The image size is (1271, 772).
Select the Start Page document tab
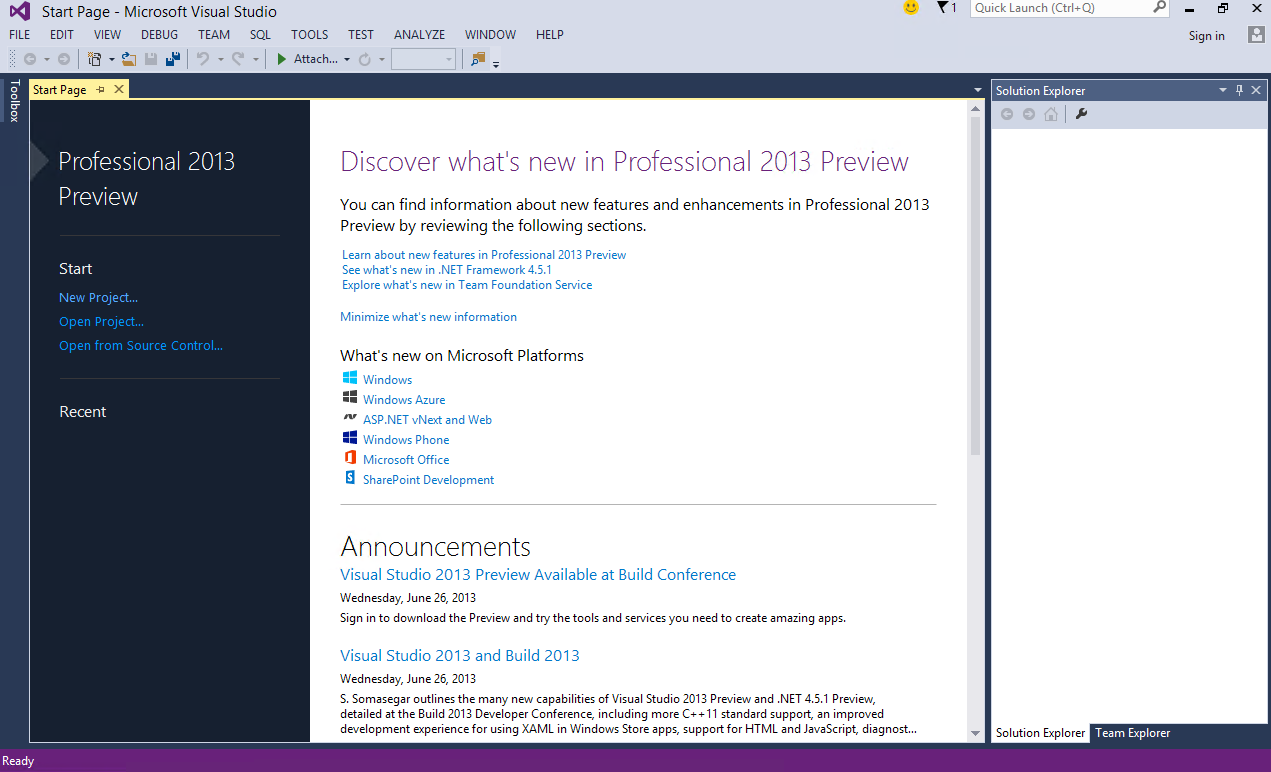point(60,89)
